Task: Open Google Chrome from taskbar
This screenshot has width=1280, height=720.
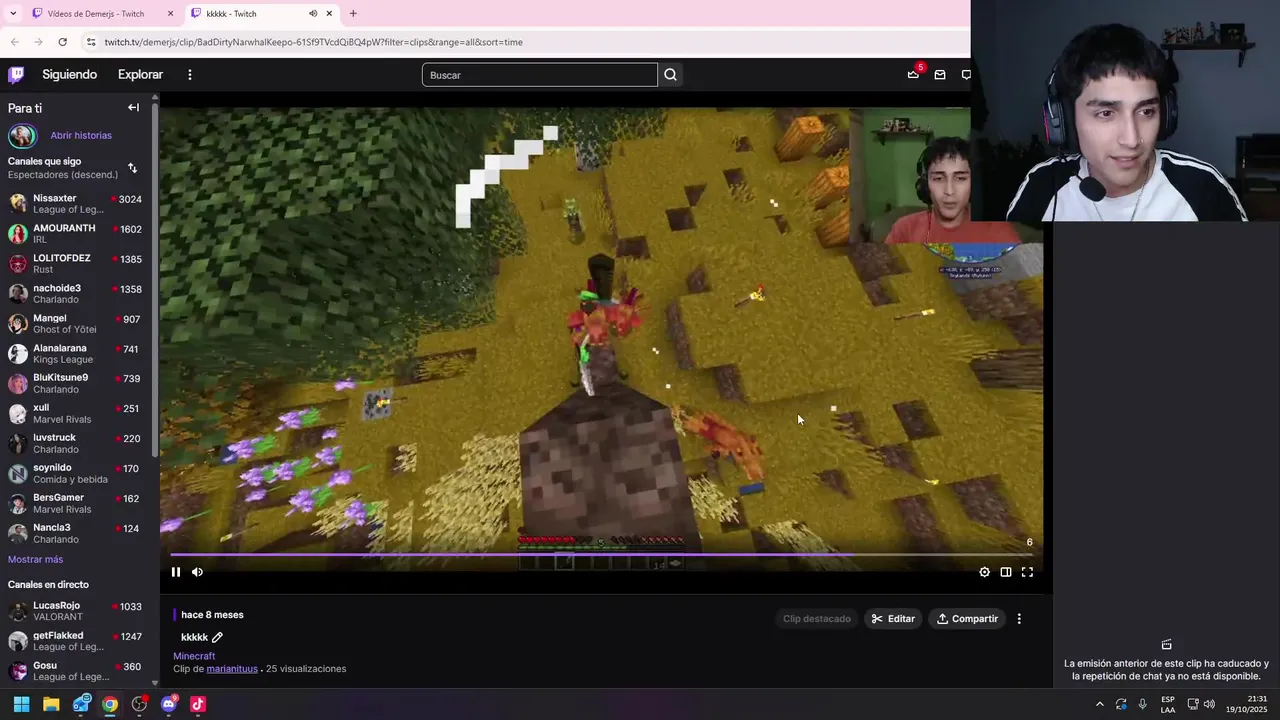Action: click(x=110, y=704)
